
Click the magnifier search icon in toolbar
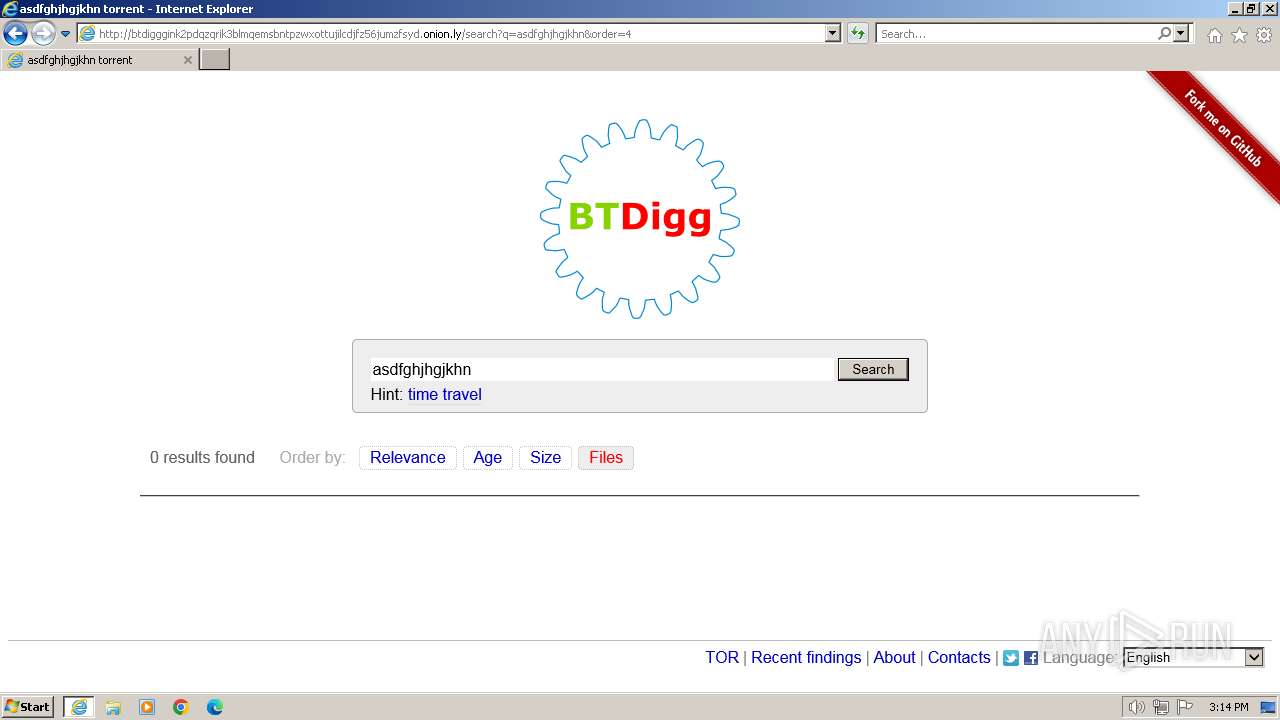click(x=1164, y=33)
